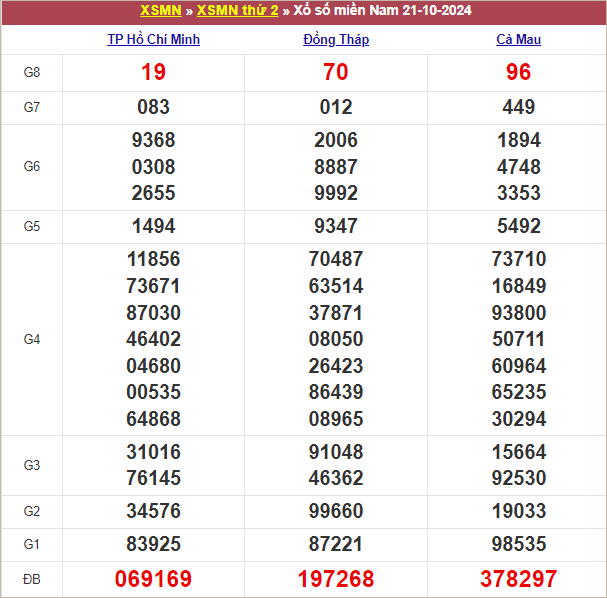Screen dimensions: 607x598
Task: Click G4 number 46402
Action: pyautogui.click(x=153, y=339)
